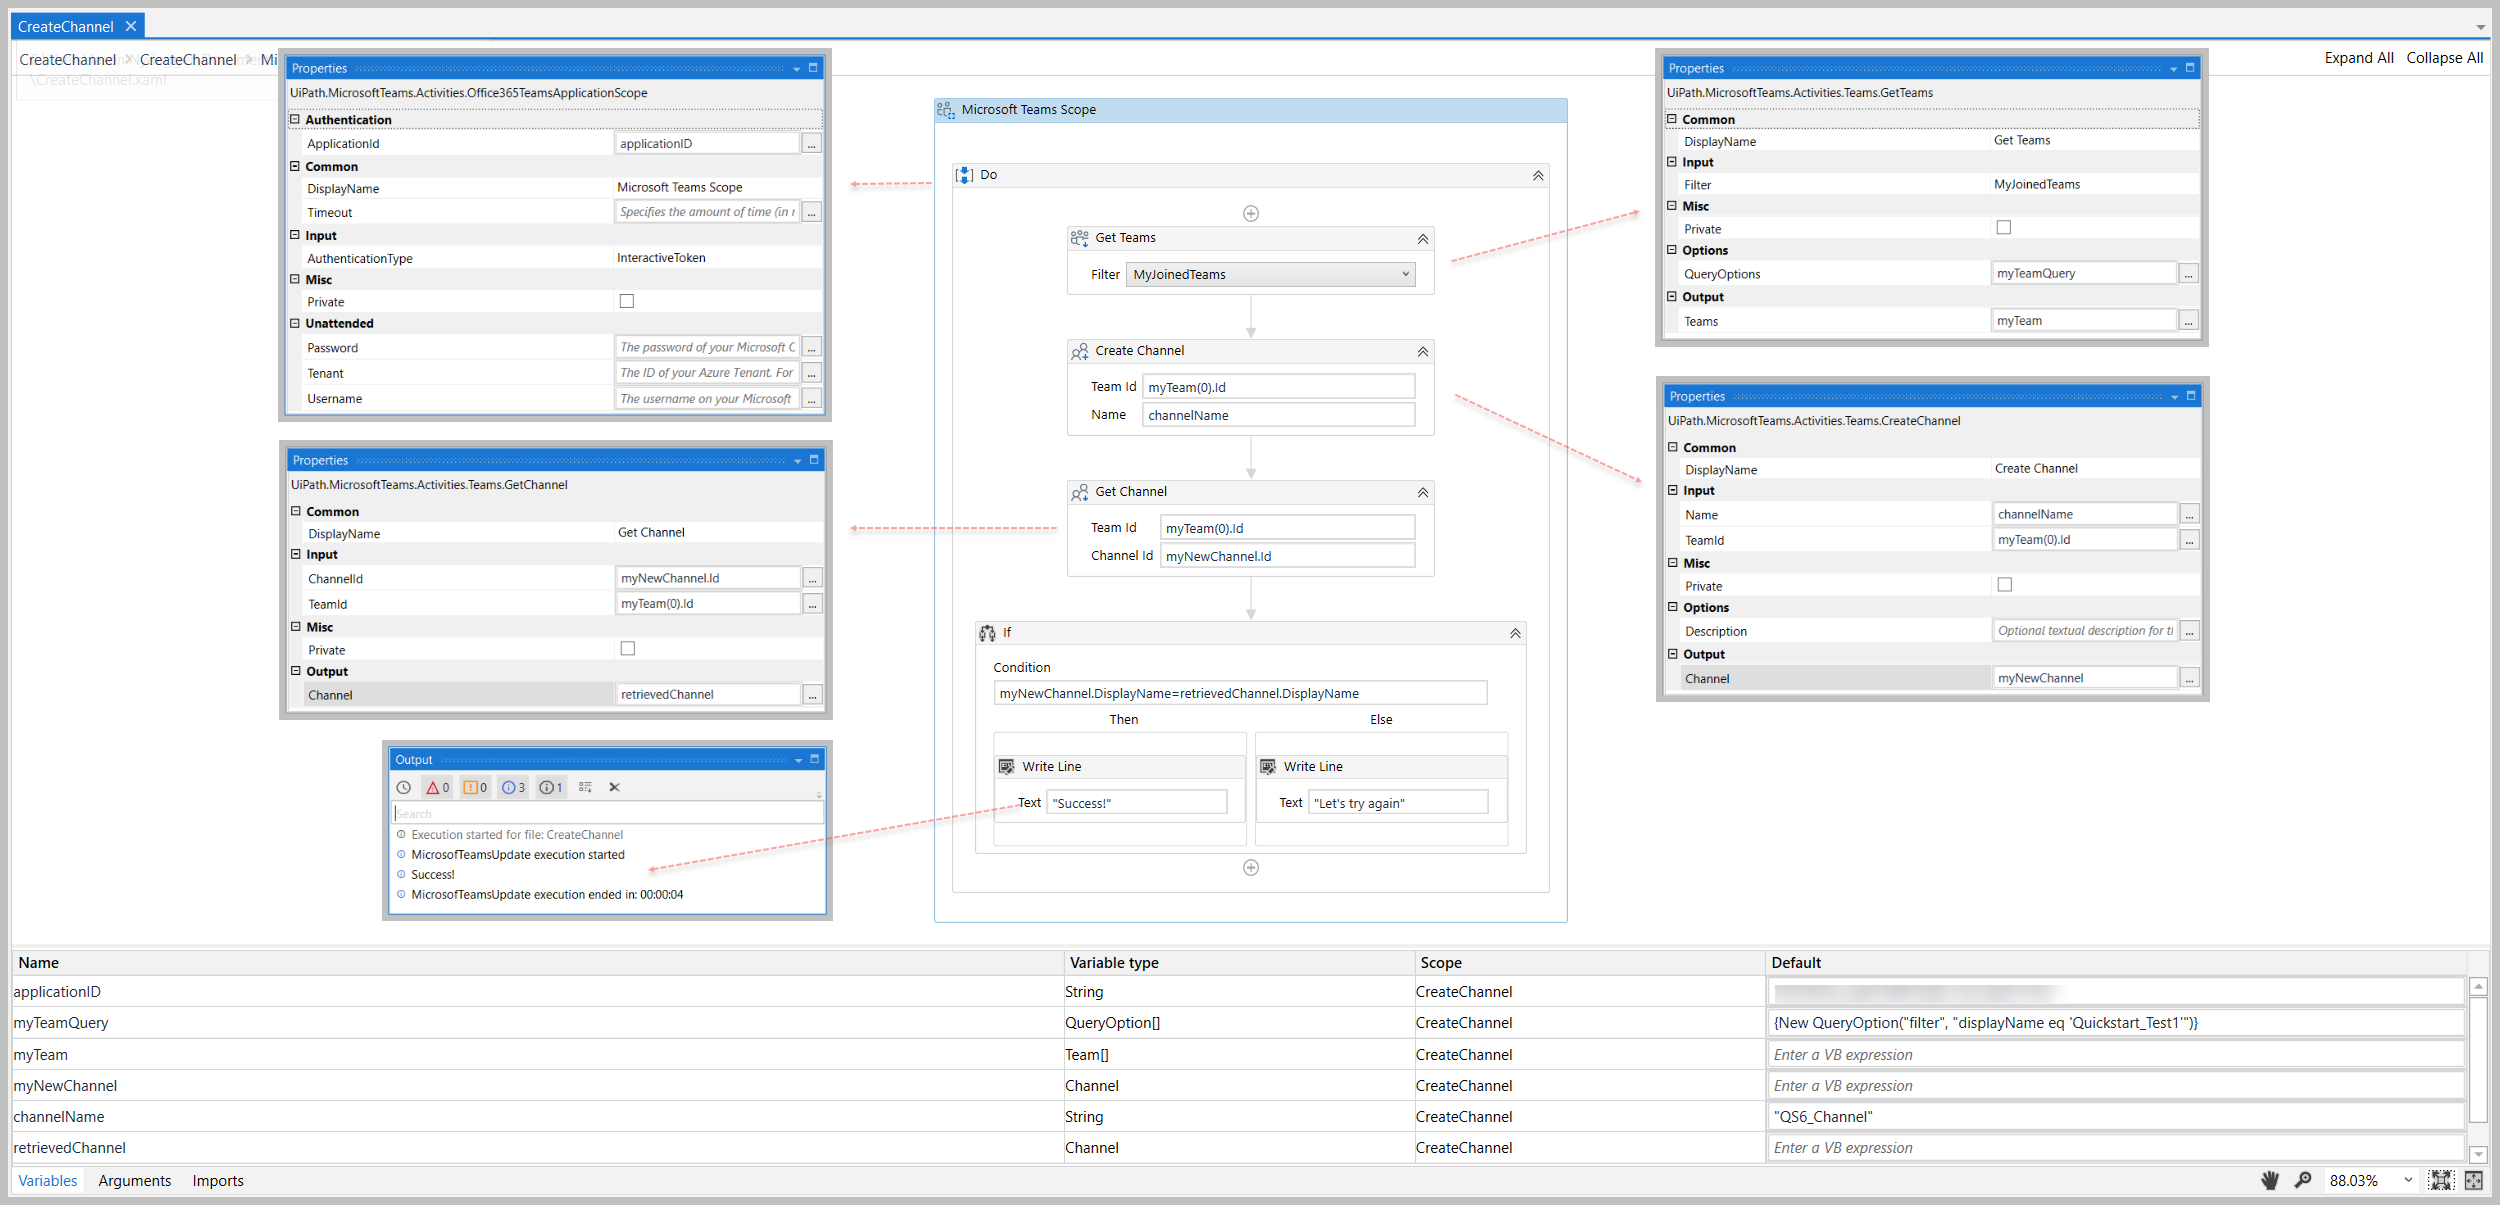
Task: Open expression editor for Get Channel ChannelId
Action: tap(813, 579)
